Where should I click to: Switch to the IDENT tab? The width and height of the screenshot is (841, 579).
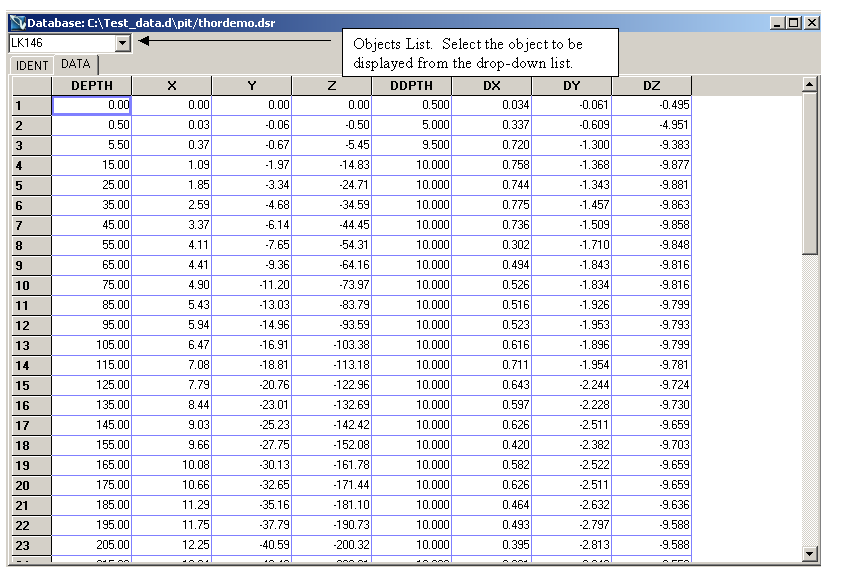[32, 65]
